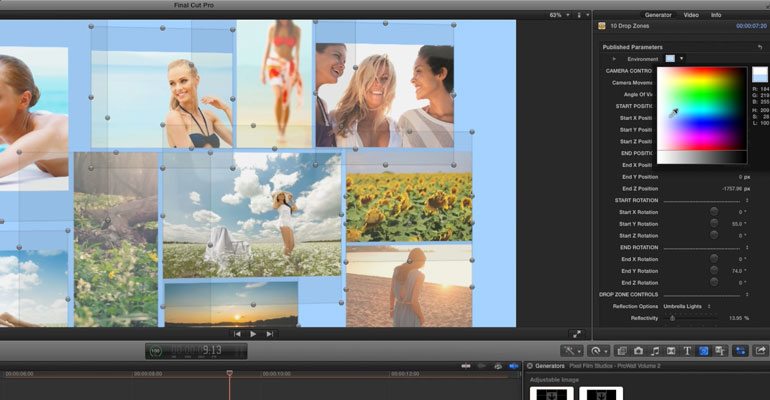Image resolution: width=770 pixels, height=400 pixels.
Task: Click the Start Y Rotation 55.0 value
Action: [739, 224]
